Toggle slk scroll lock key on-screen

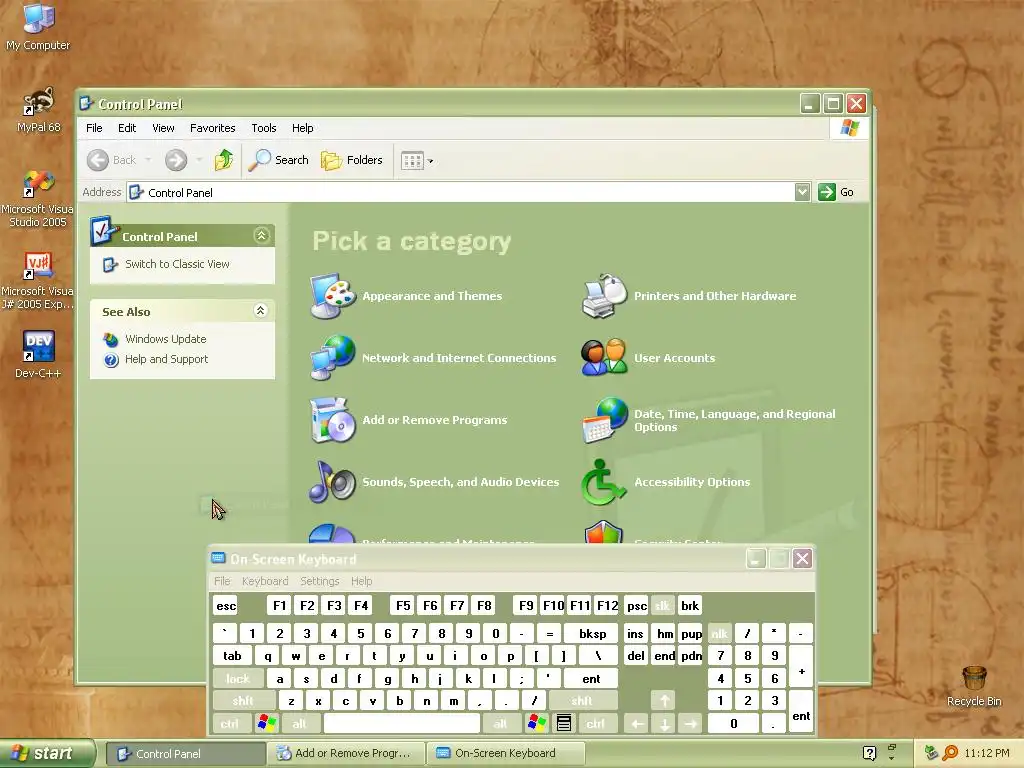point(662,605)
